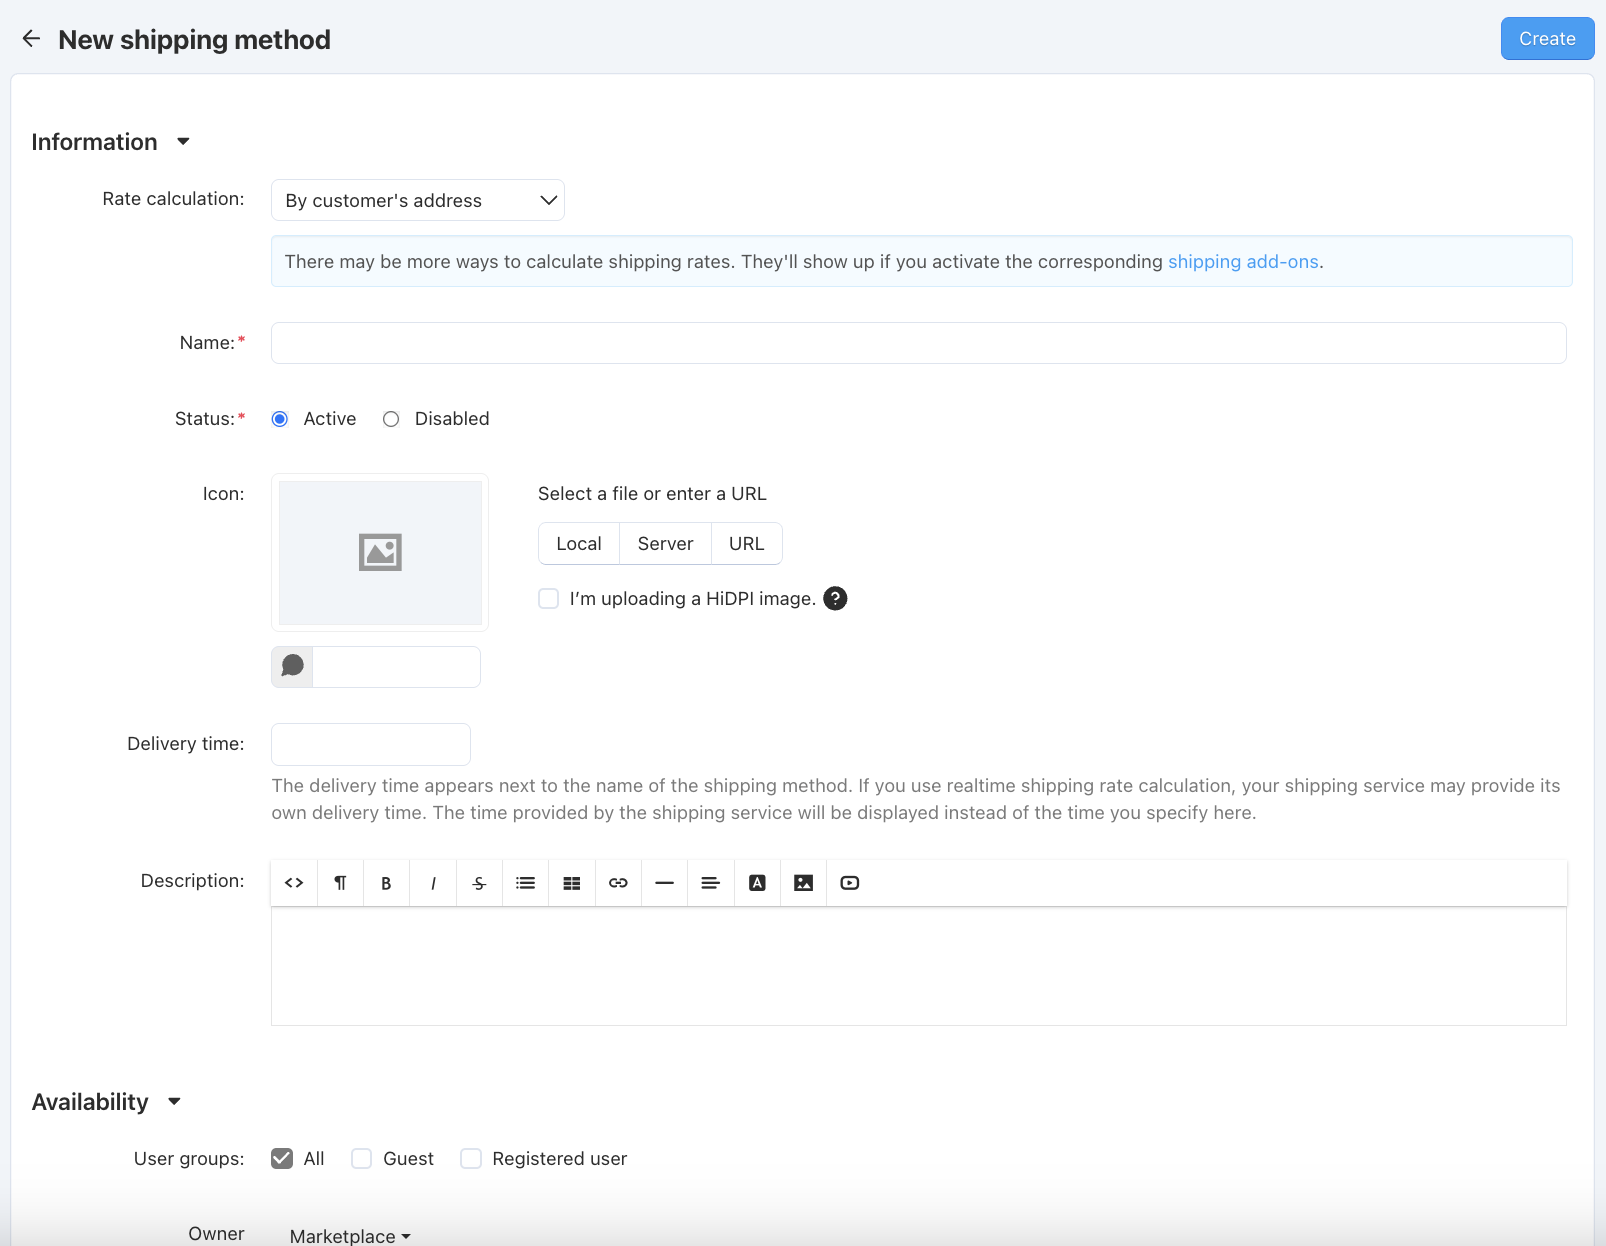
Task: Open paragraph format menu in editor
Action: 340,883
